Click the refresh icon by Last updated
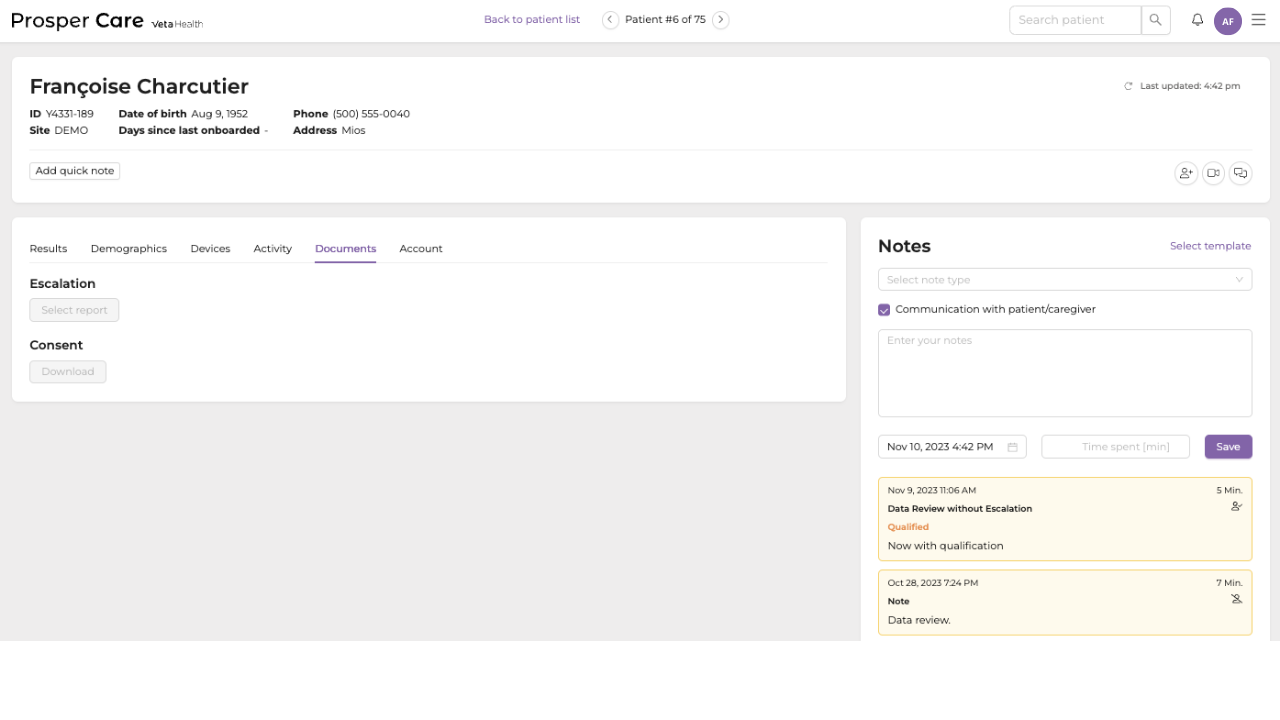Viewport: 1280px width, 720px height. point(1129,86)
